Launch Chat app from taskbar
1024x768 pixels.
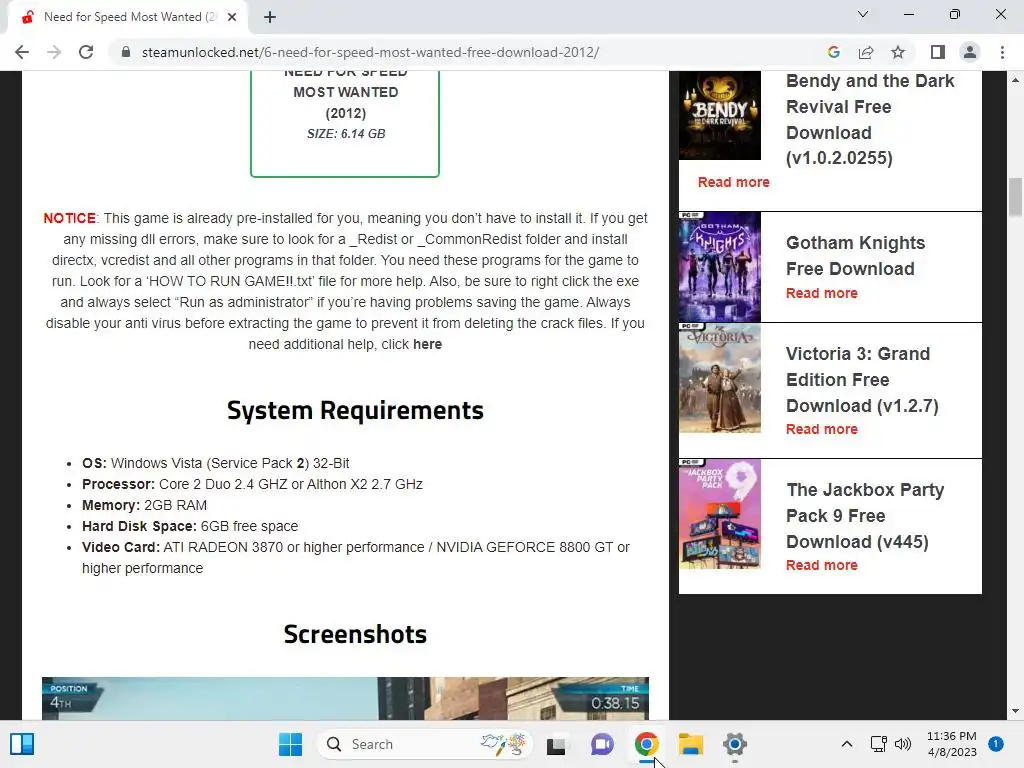pos(601,744)
